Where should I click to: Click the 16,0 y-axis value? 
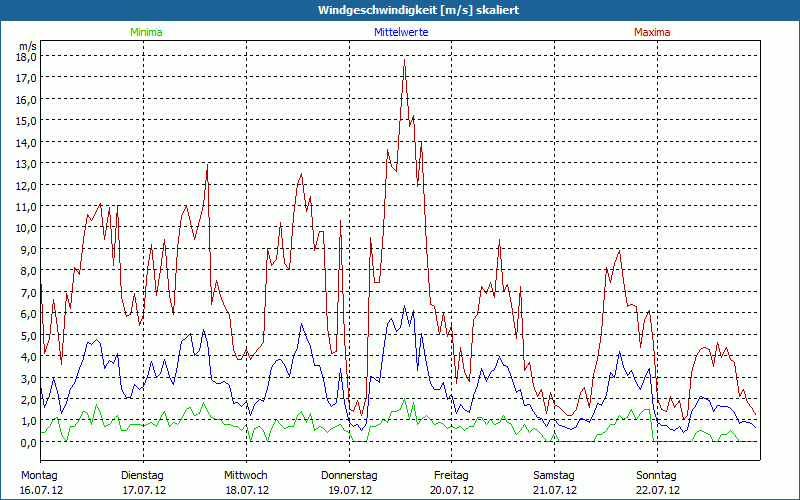point(28,99)
